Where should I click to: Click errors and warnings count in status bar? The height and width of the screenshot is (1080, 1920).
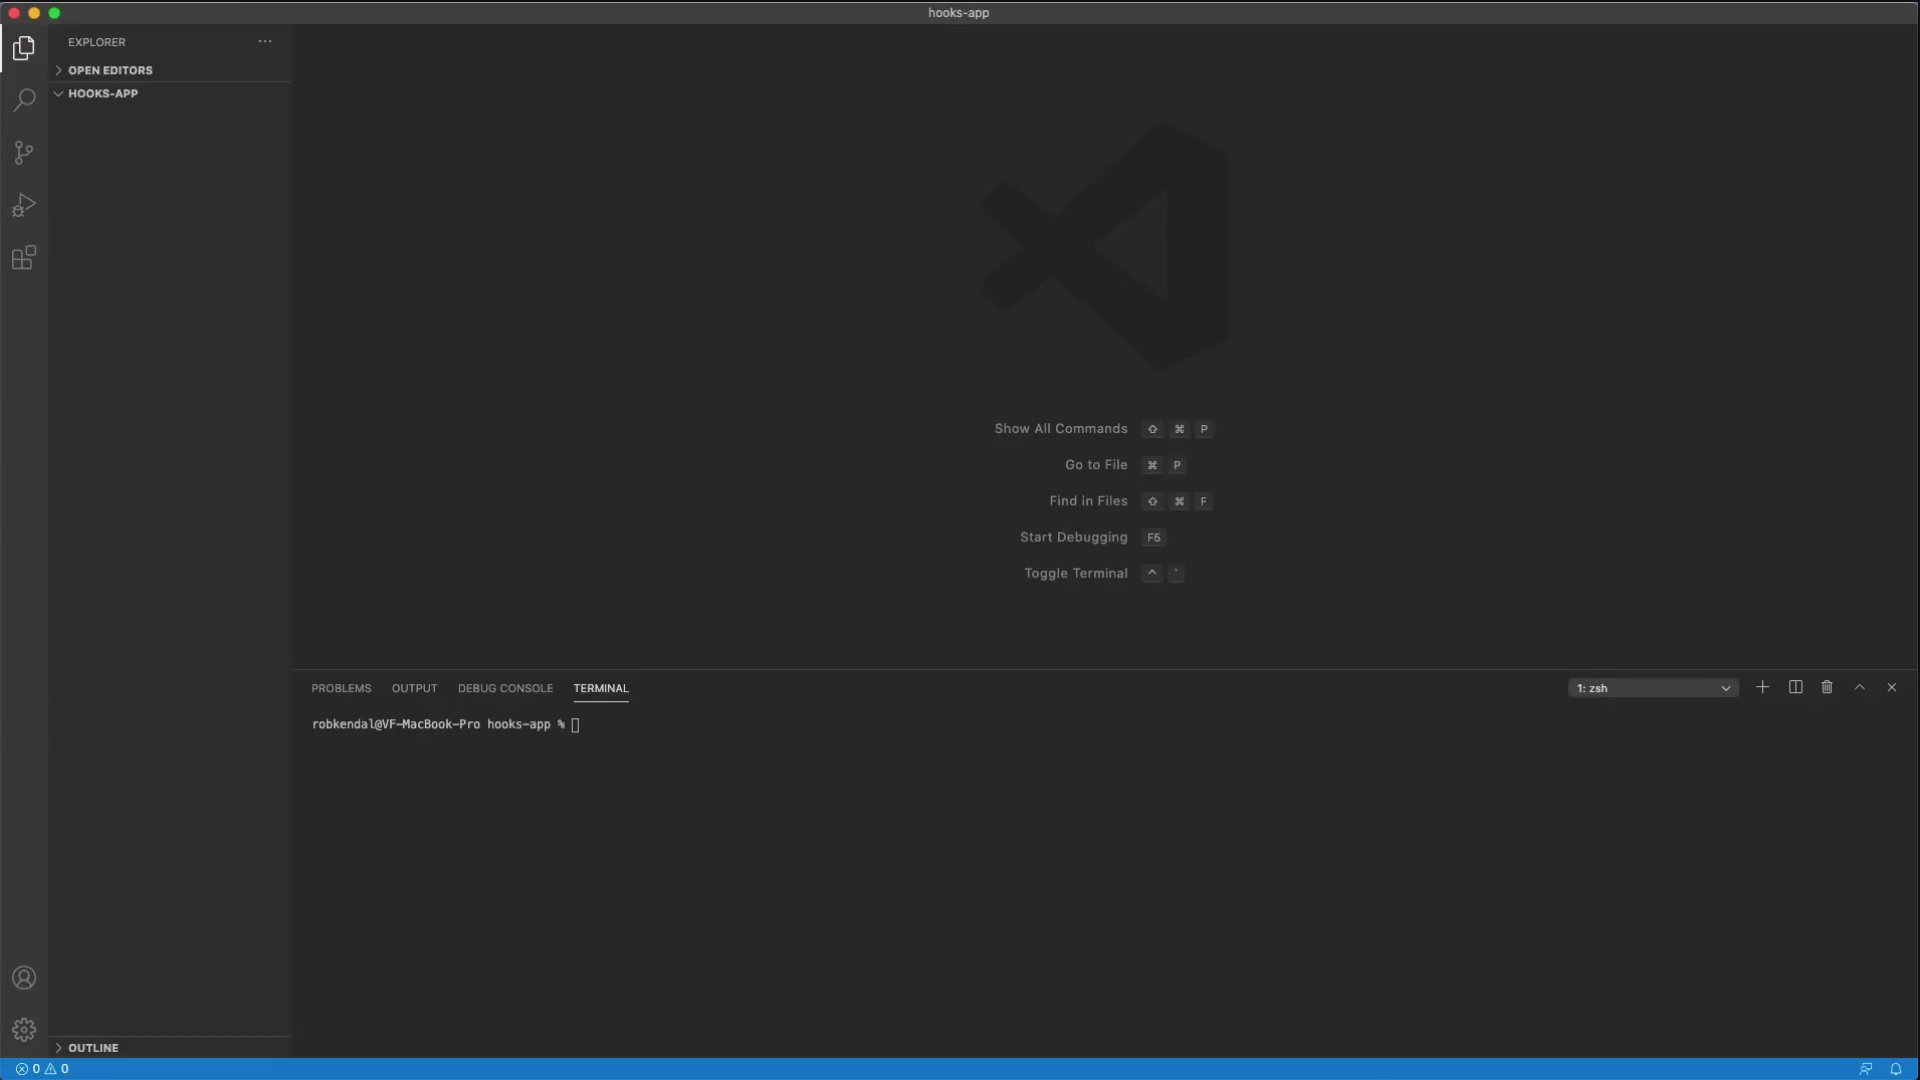[42, 1069]
